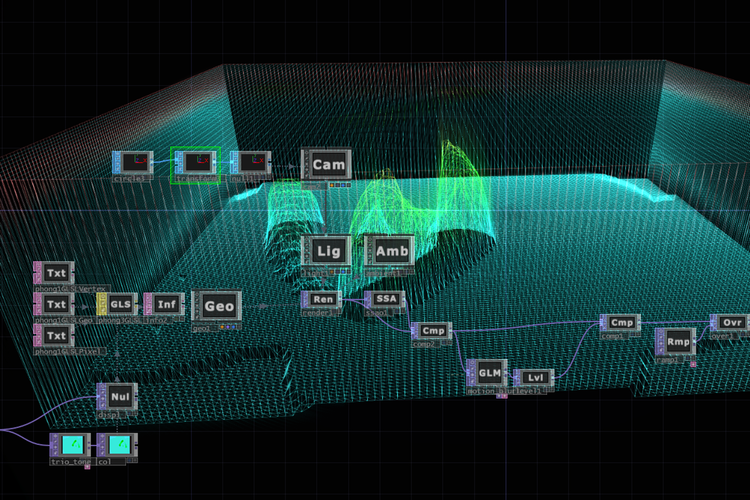The image size is (750, 500).
Task: Click the Lig light node
Action: 327,251
